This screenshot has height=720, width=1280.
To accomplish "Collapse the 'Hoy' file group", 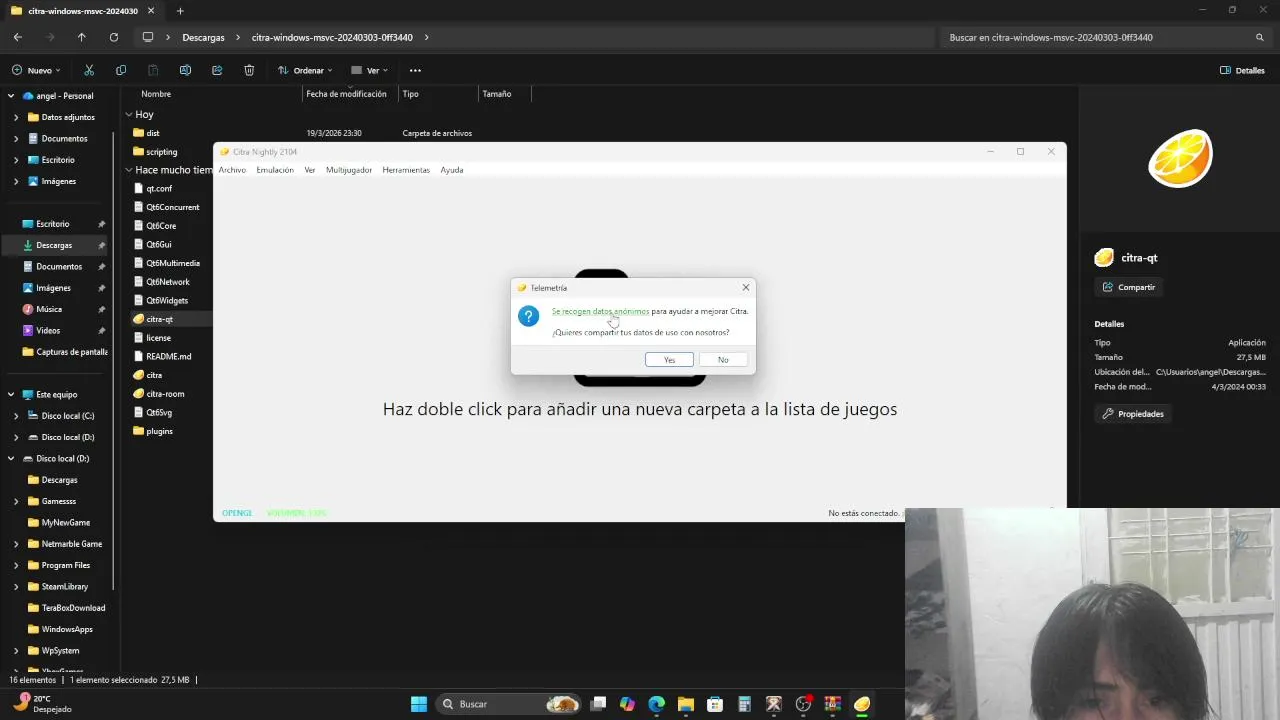I will (x=129, y=114).
